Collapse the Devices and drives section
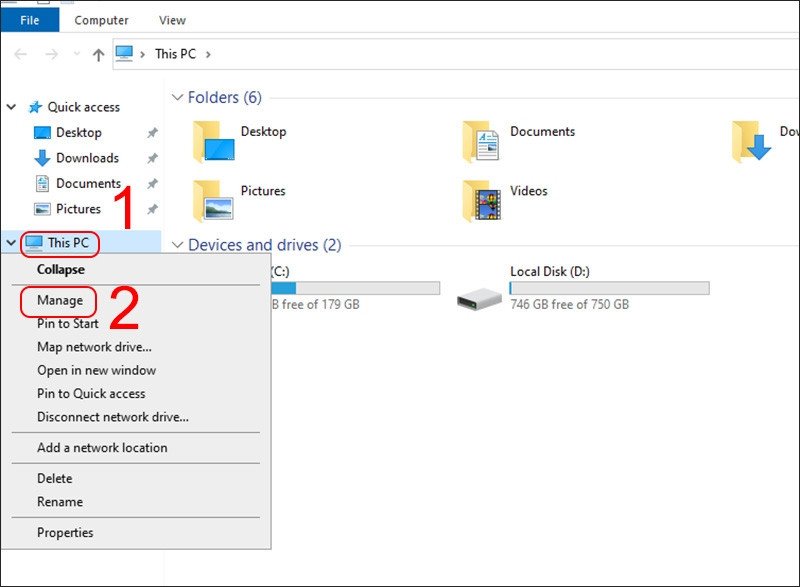 177,245
